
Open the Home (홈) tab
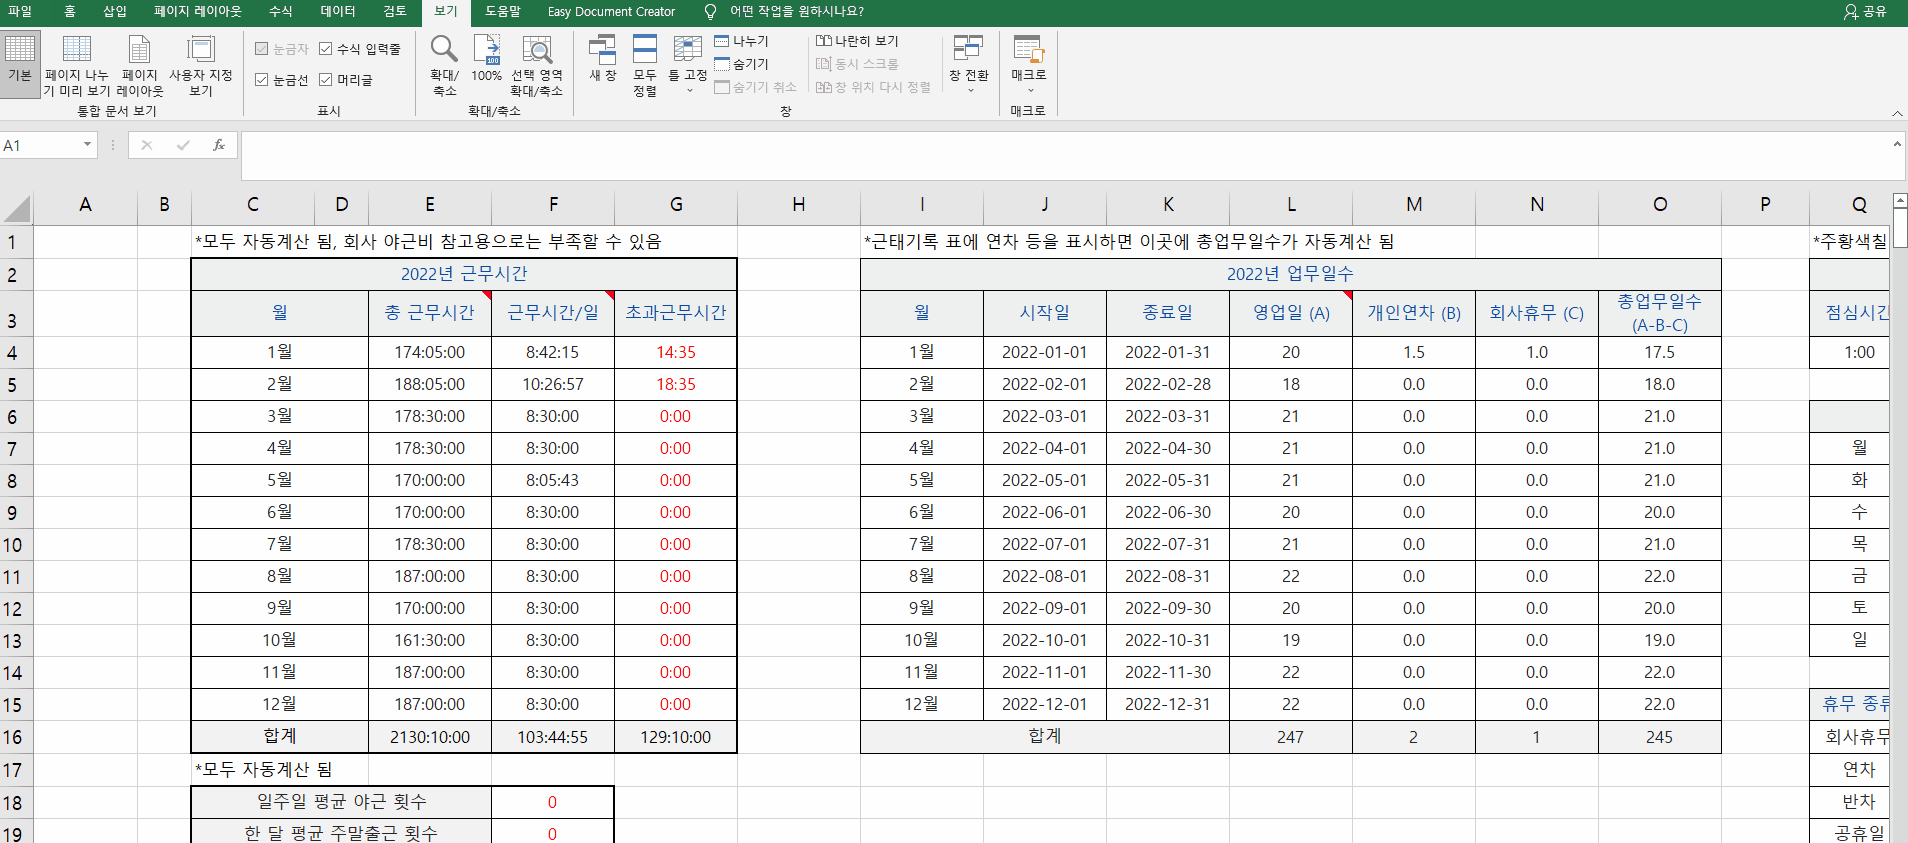[x=69, y=11]
